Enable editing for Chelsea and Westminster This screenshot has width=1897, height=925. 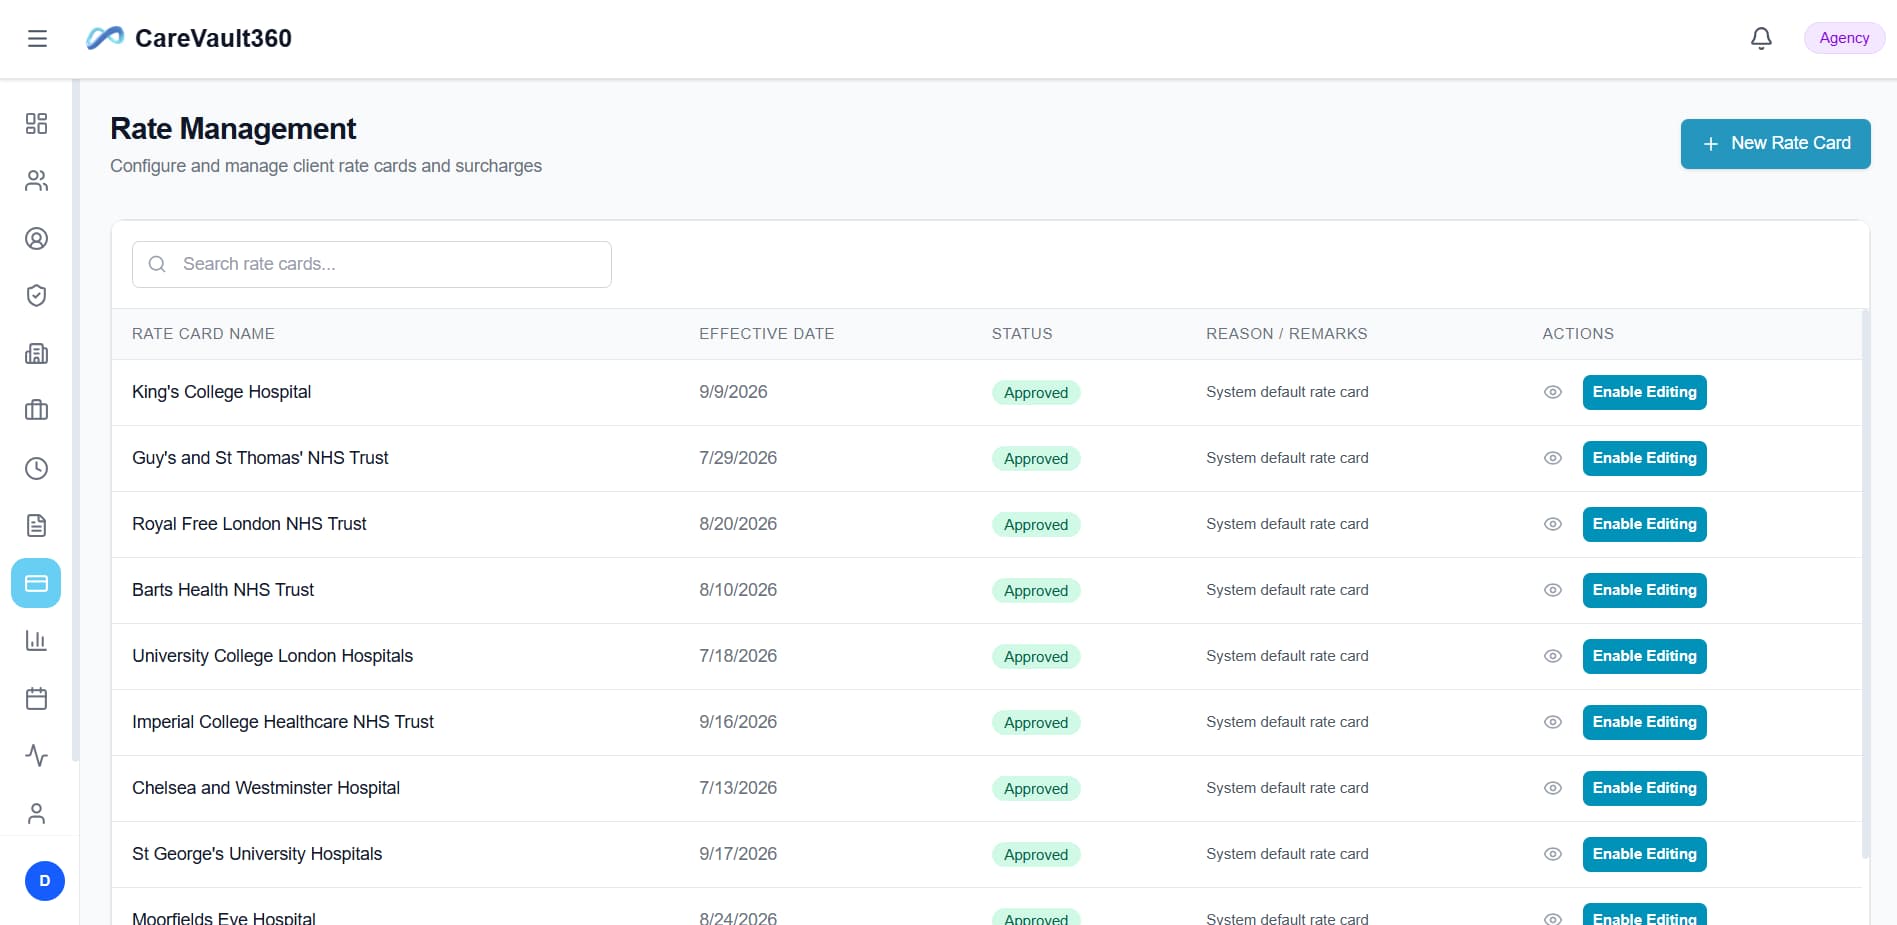[1644, 788]
